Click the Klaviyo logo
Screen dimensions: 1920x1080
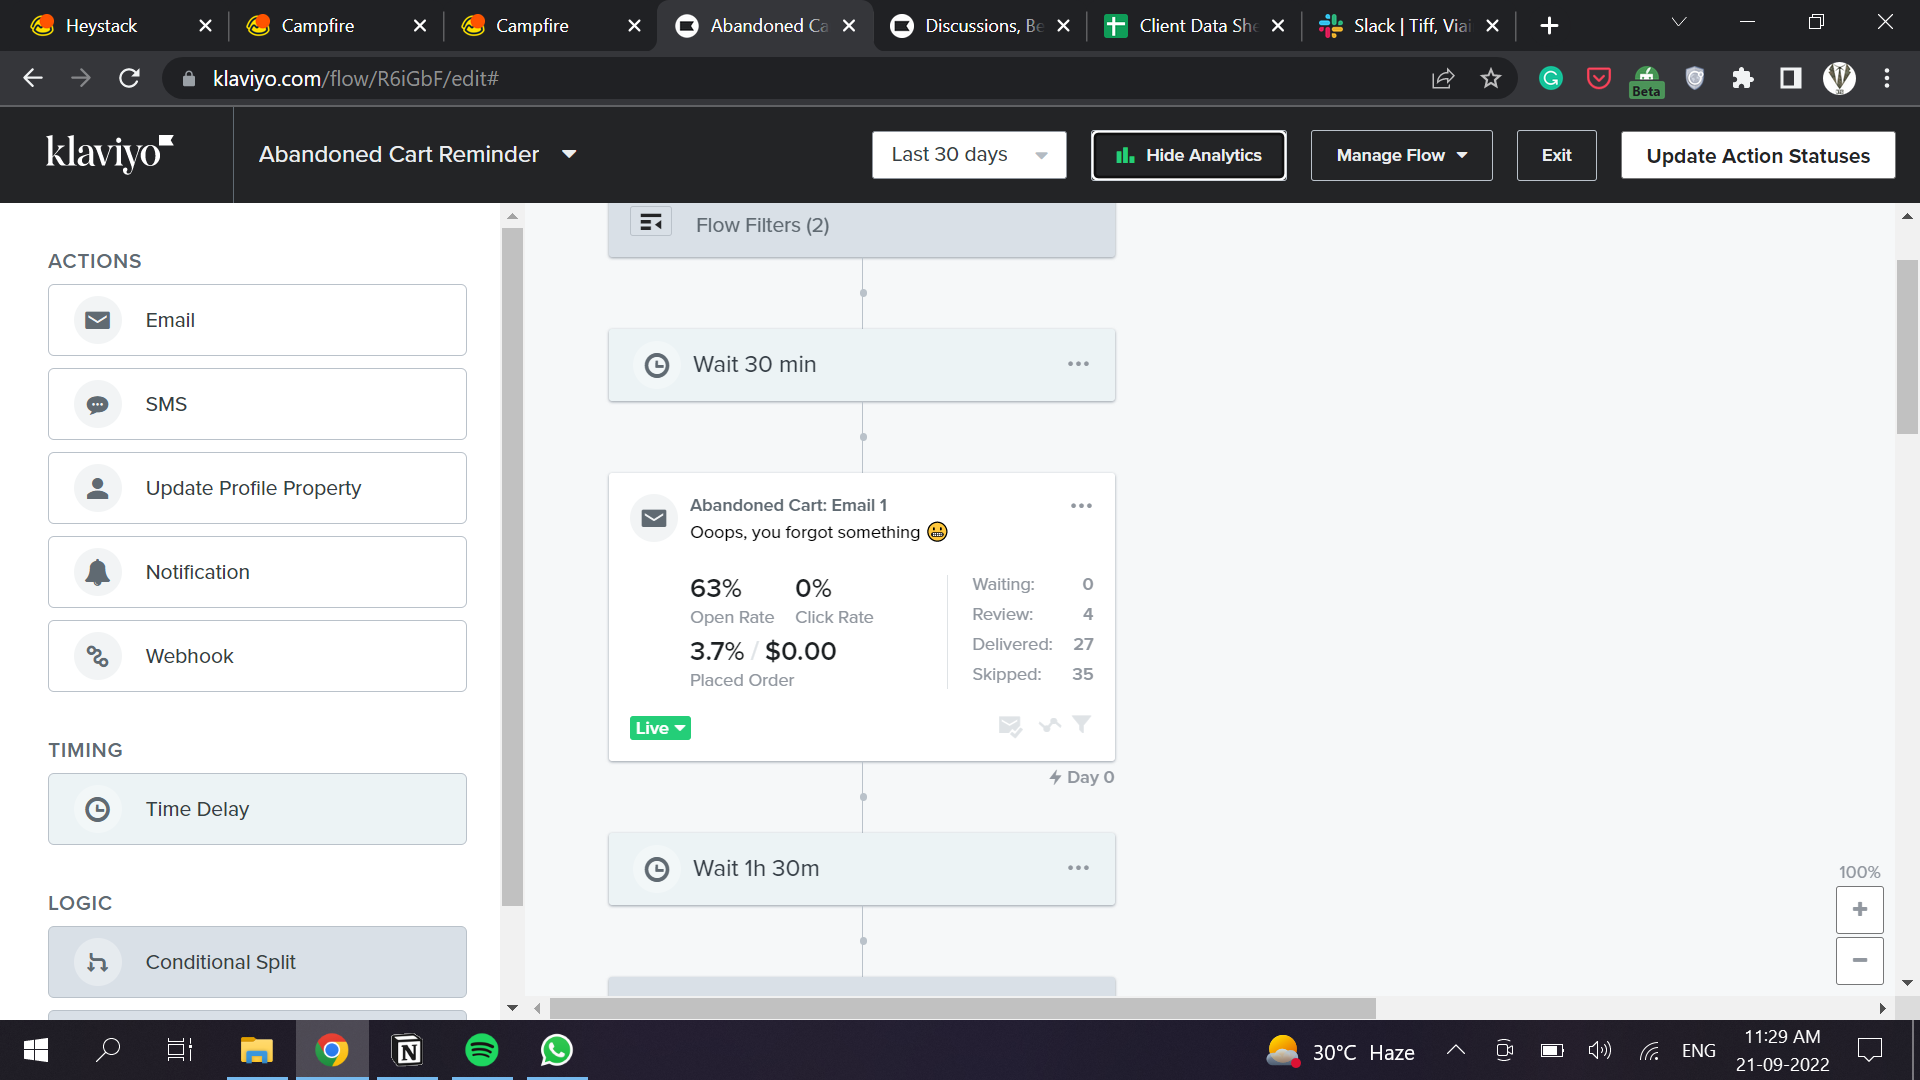click(x=109, y=153)
